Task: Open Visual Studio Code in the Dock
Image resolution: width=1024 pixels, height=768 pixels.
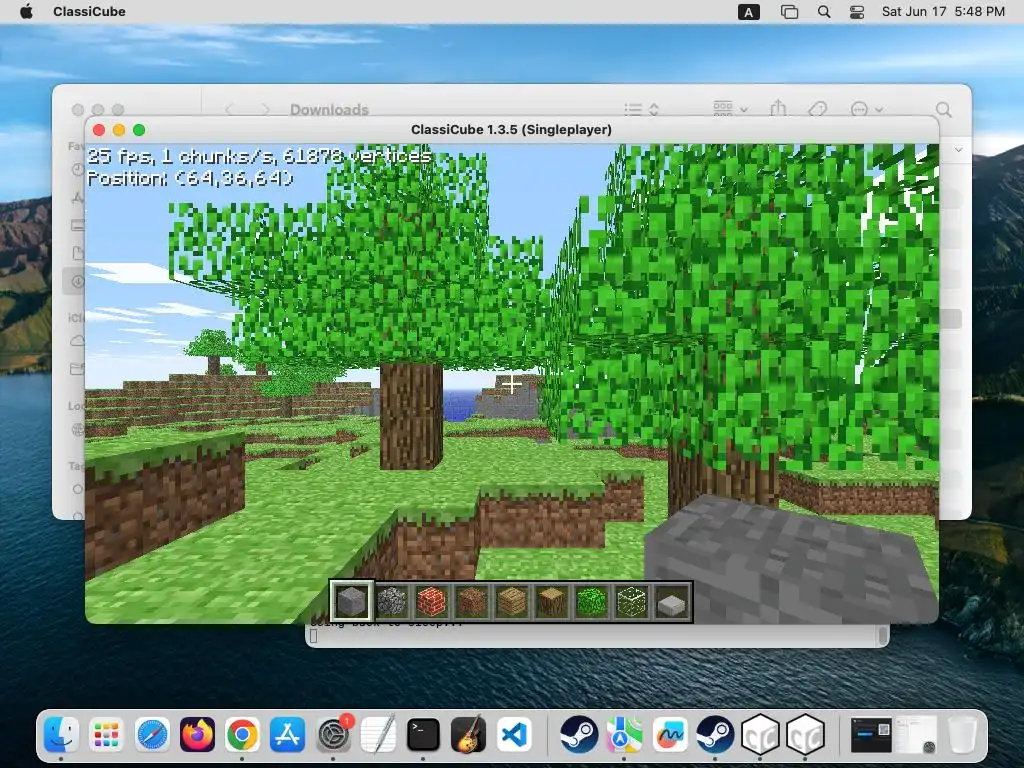Action: (514, 734)
